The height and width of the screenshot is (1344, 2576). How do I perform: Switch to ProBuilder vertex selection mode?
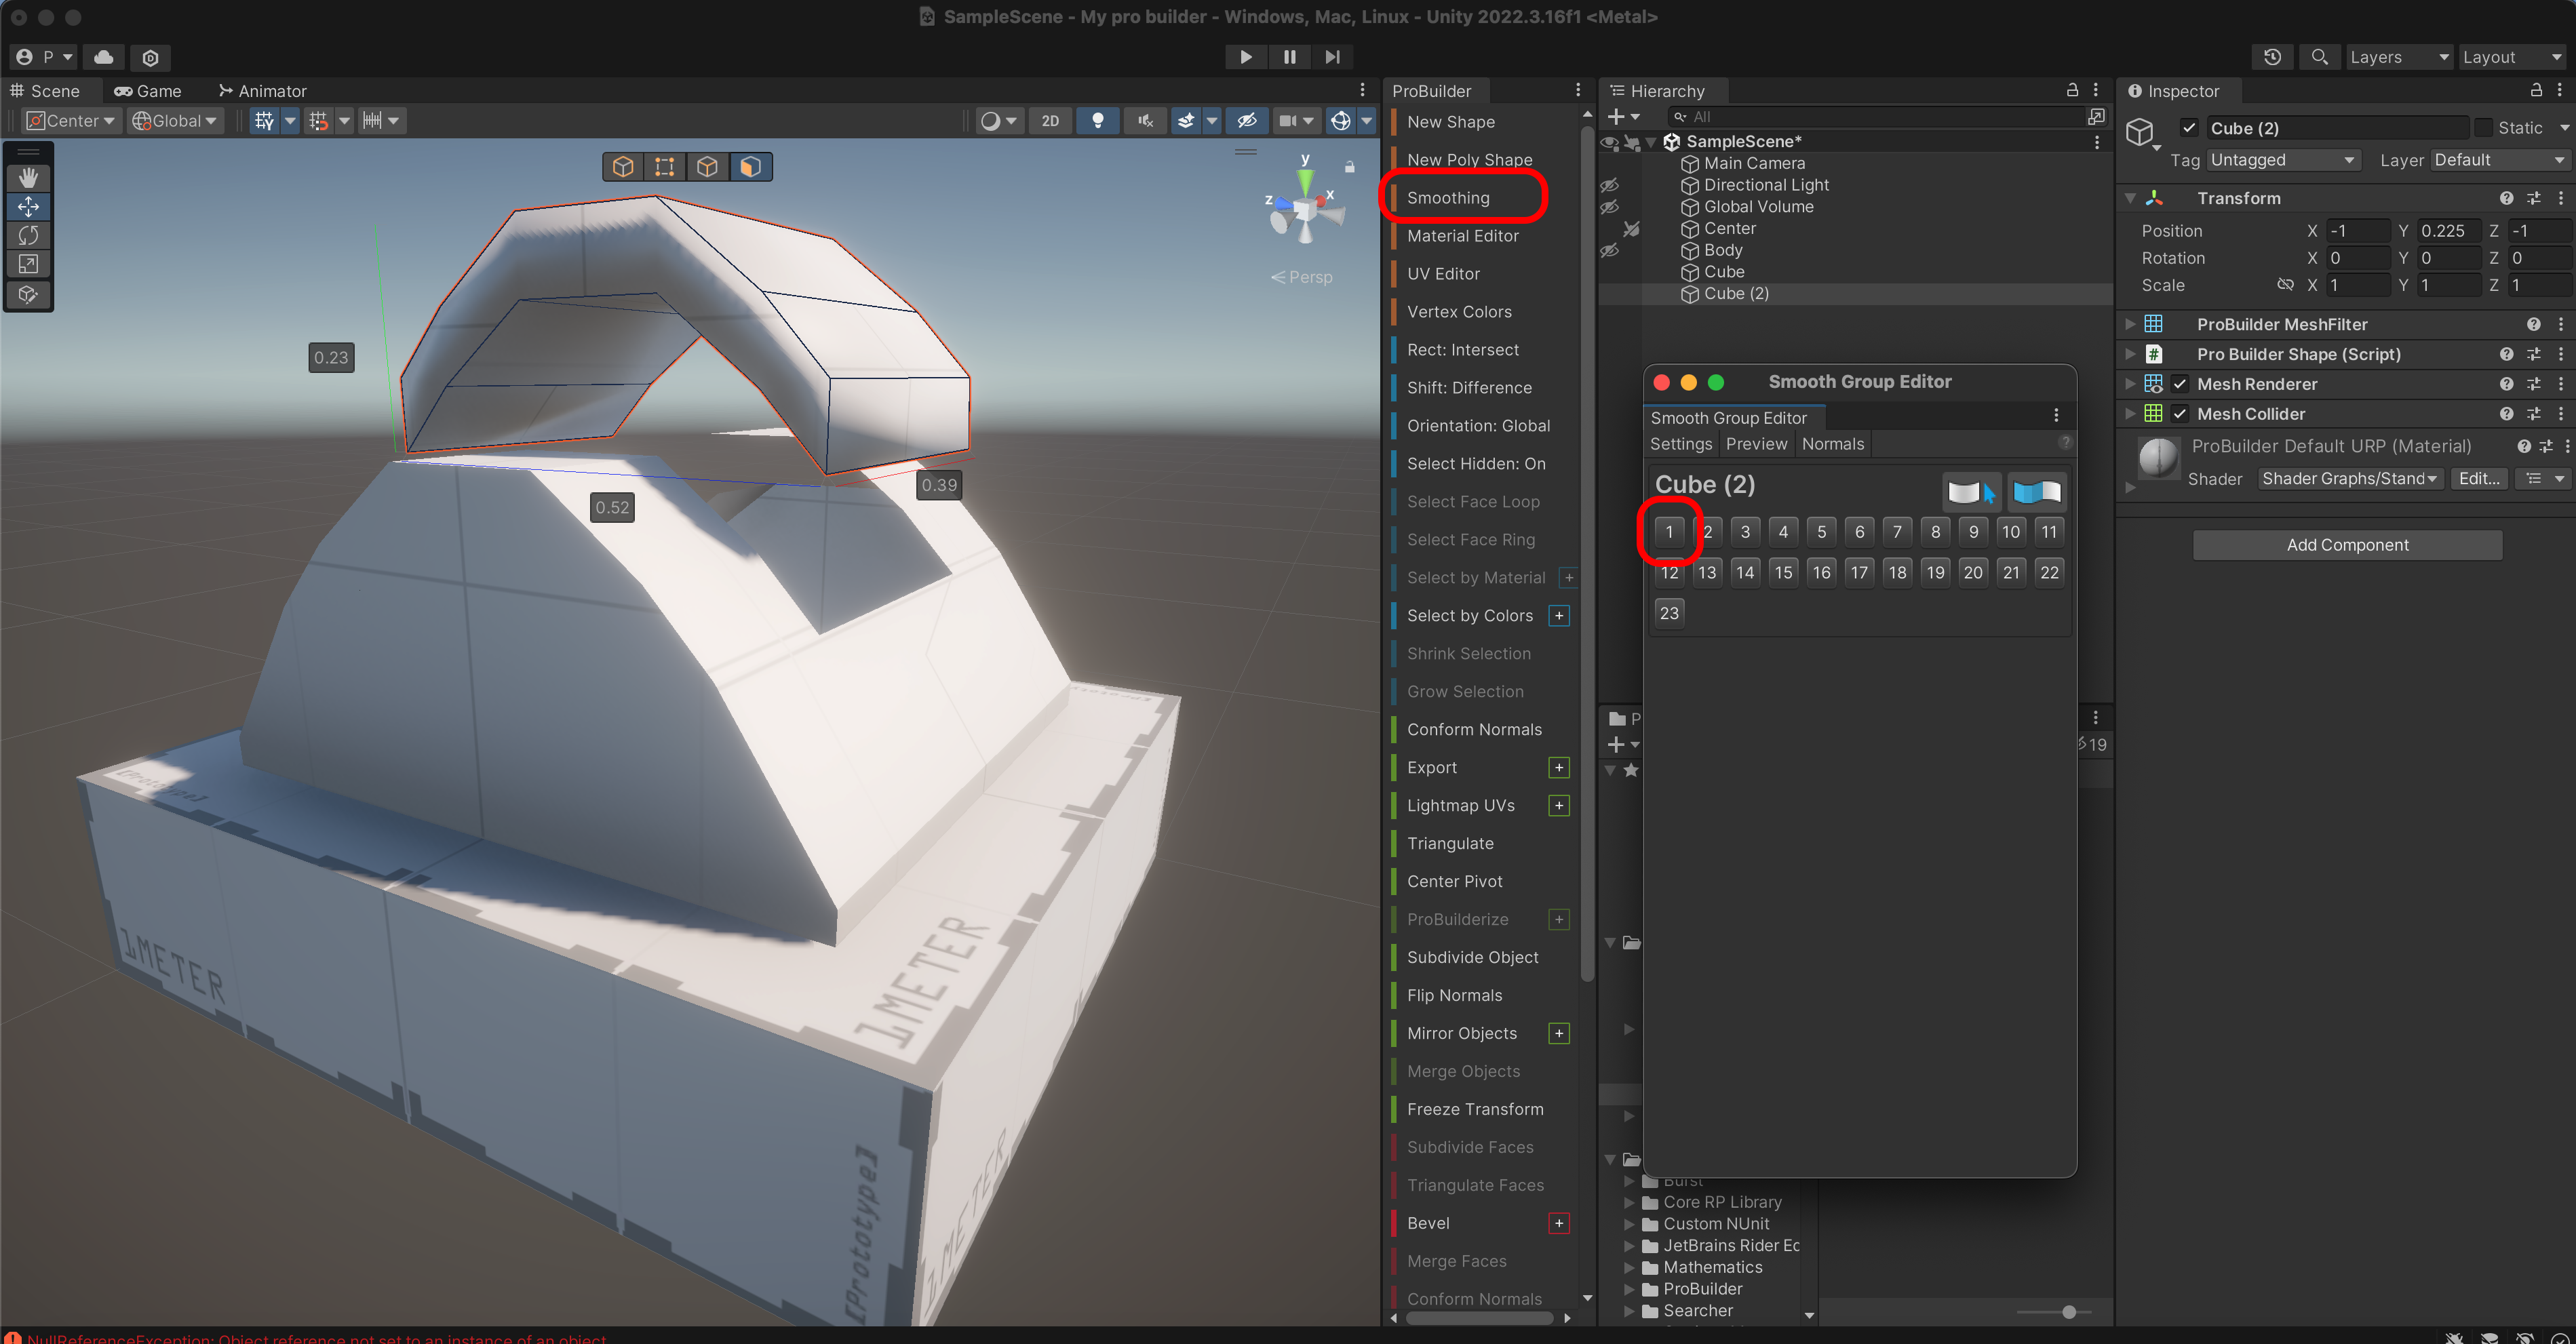(665, 166)
